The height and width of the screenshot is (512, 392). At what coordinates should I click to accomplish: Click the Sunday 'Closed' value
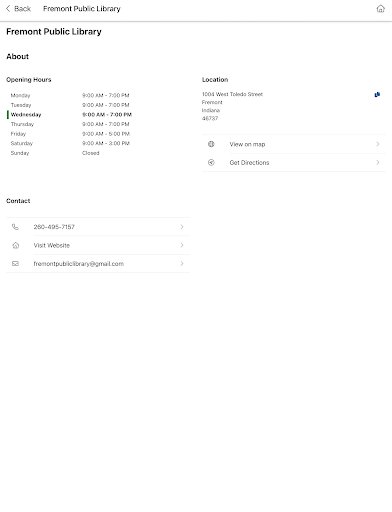[91, 153]
